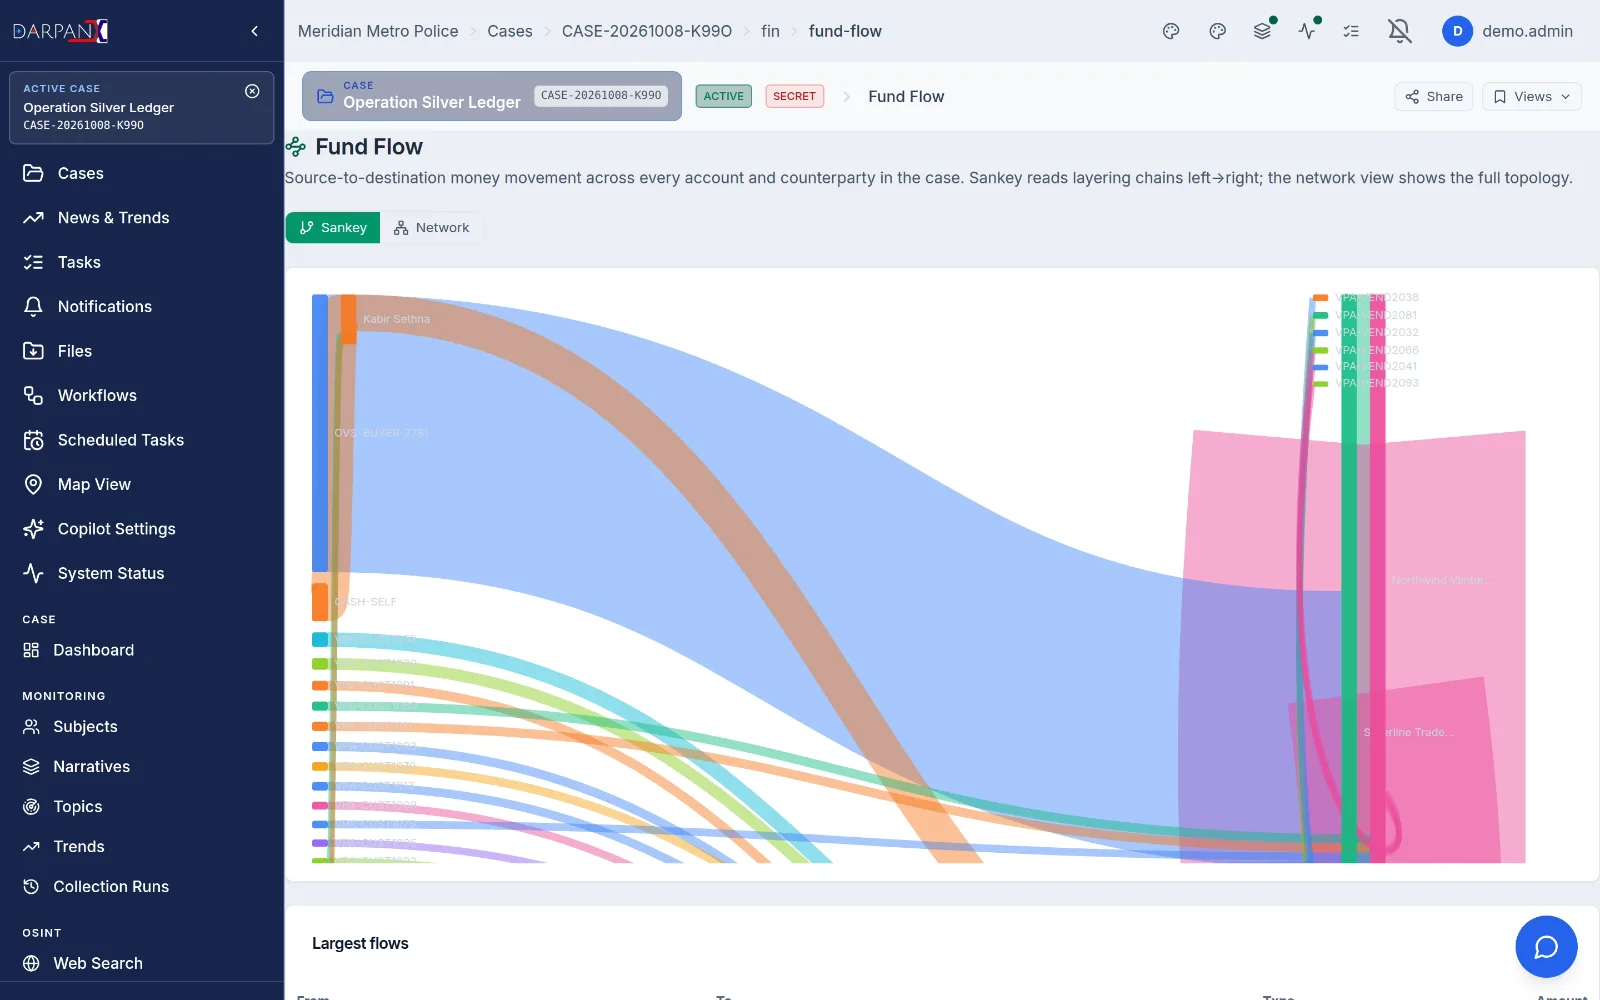Open the Operation Silver Ledger case chip

[x=492, y=96]
